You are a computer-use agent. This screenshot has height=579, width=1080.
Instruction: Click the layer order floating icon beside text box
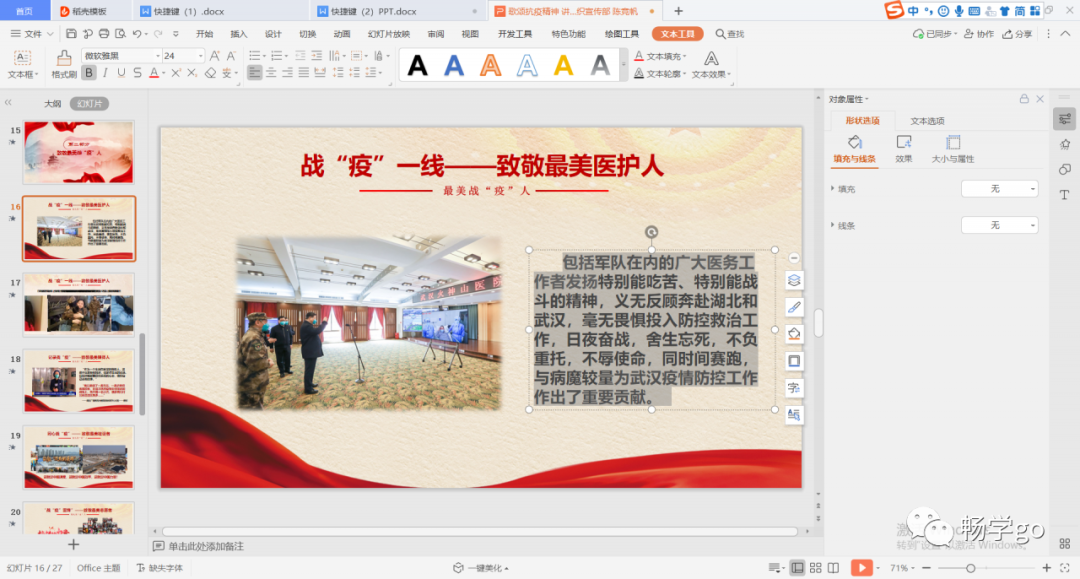pyautogui.click(x=794, y=280)
